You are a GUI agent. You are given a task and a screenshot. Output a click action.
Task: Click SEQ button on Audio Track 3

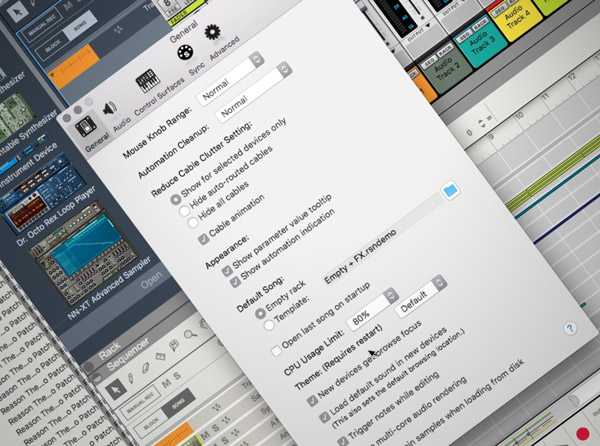(x=465, y=37)
